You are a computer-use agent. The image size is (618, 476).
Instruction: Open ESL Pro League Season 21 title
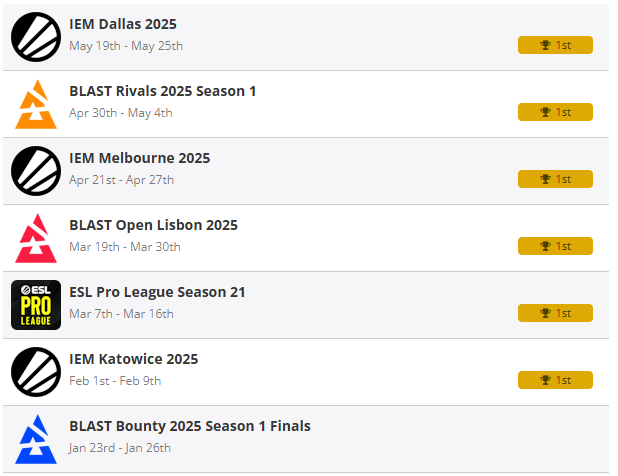(157, 292)
